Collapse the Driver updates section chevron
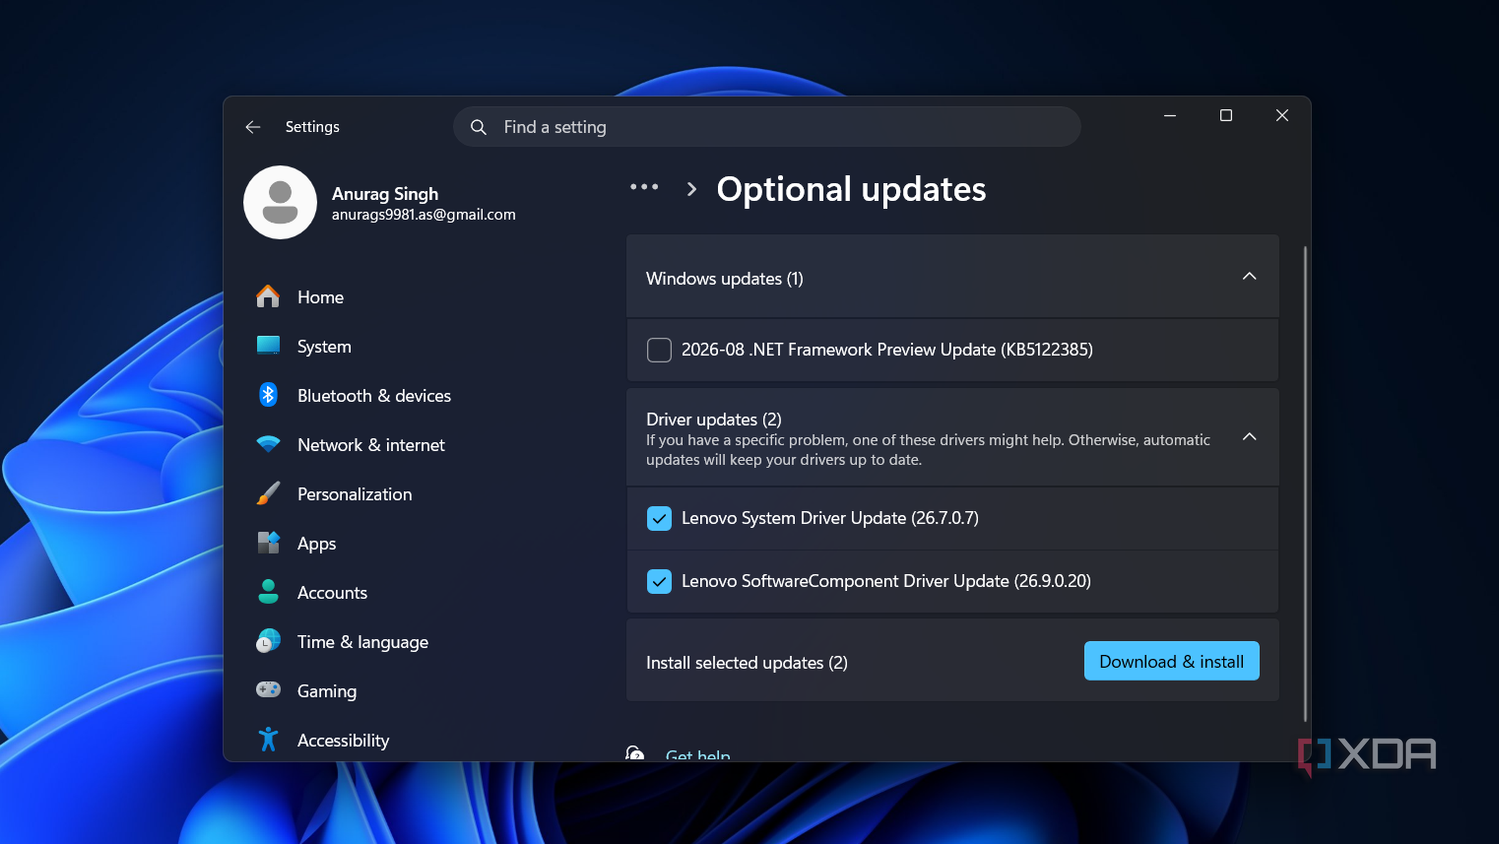1499x844 pixels. point(1249,437)
